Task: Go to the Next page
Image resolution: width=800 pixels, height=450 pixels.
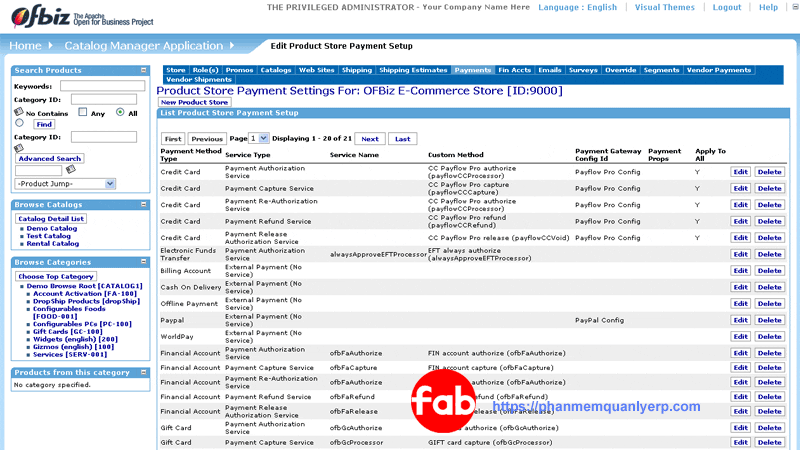Action: [x=370, y=139]
